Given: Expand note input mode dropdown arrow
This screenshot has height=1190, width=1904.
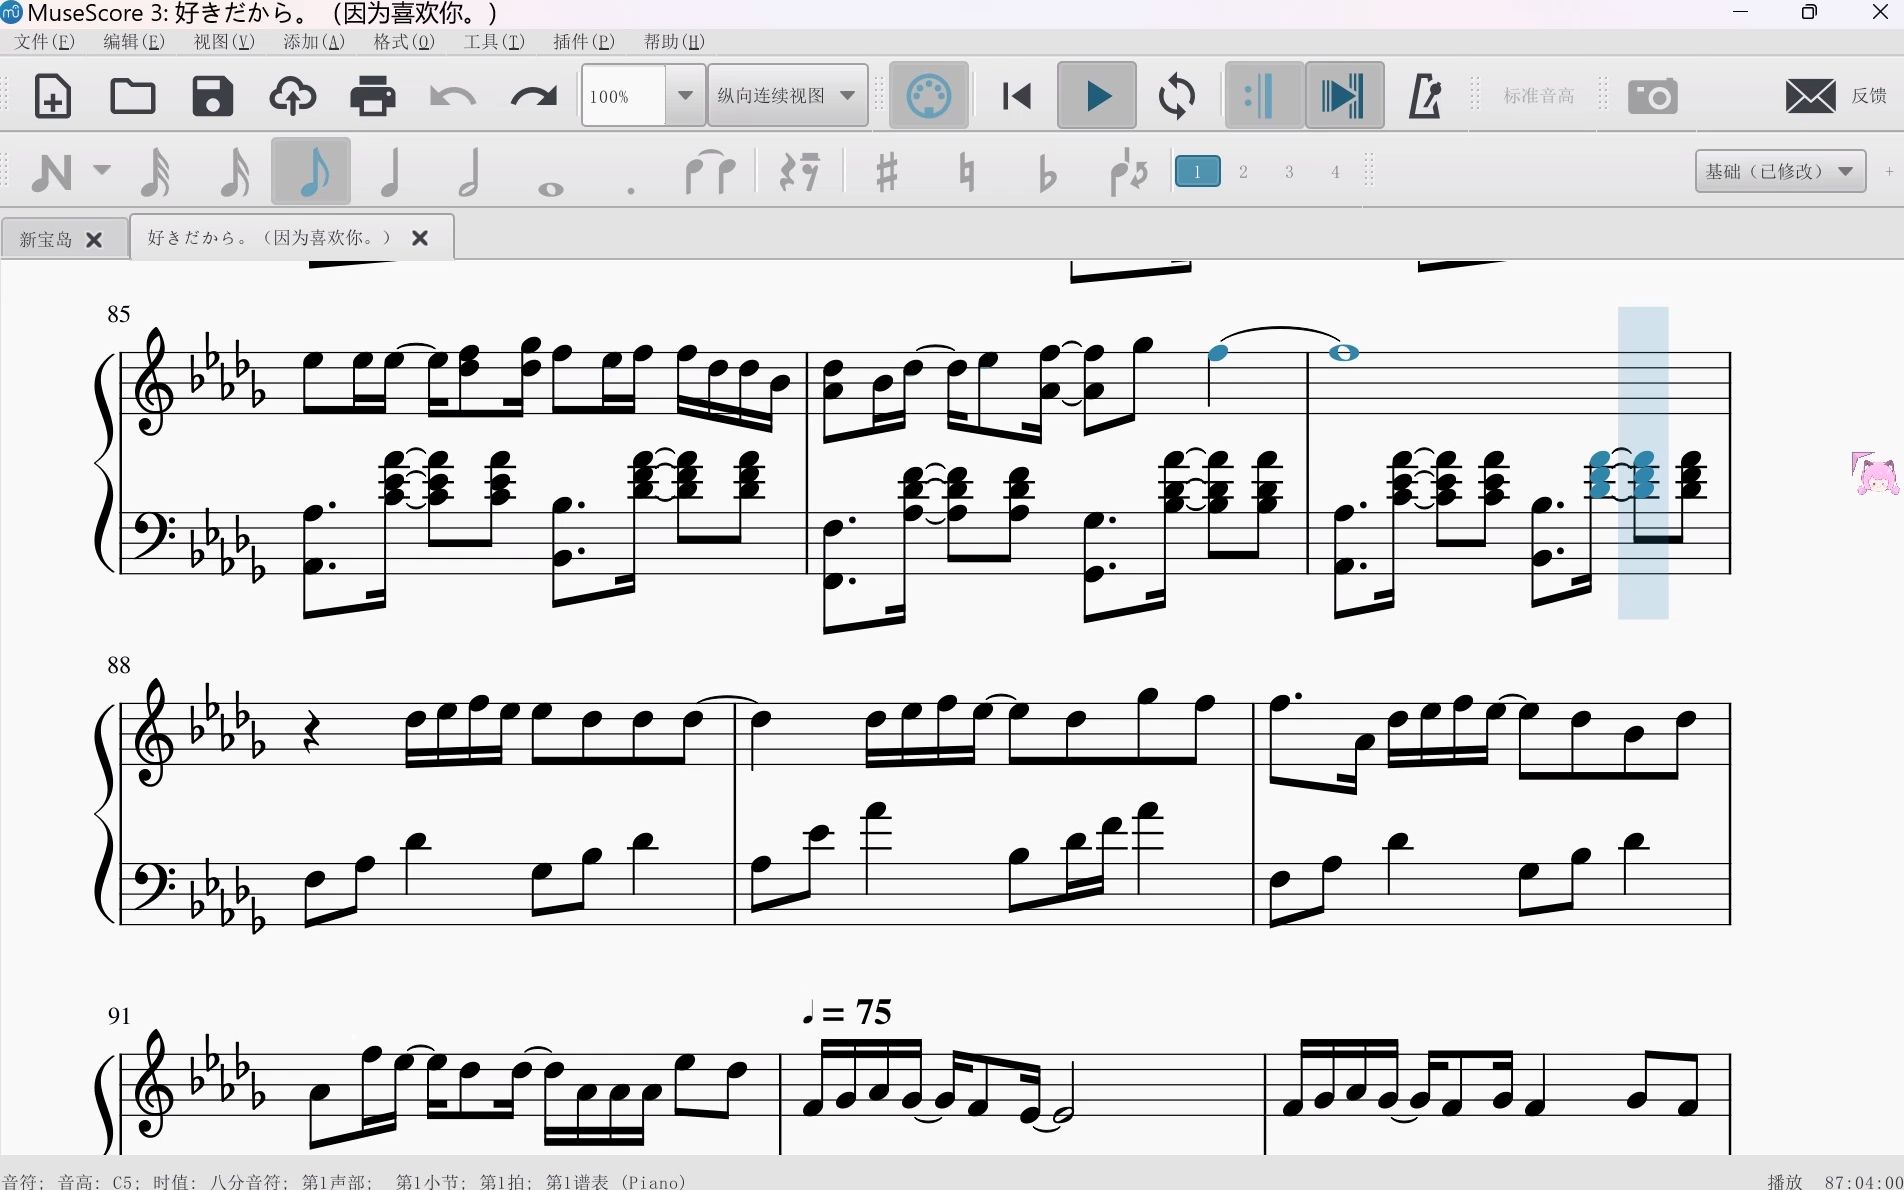Looking at the screenshot, I should pyautogui.click(x=102, y=170).
